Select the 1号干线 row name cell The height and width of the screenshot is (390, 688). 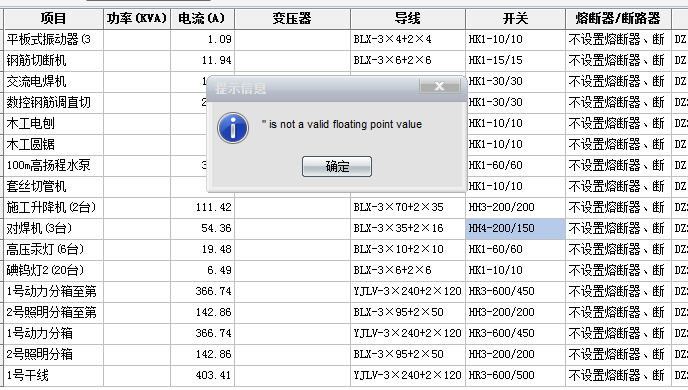[54, 376]
